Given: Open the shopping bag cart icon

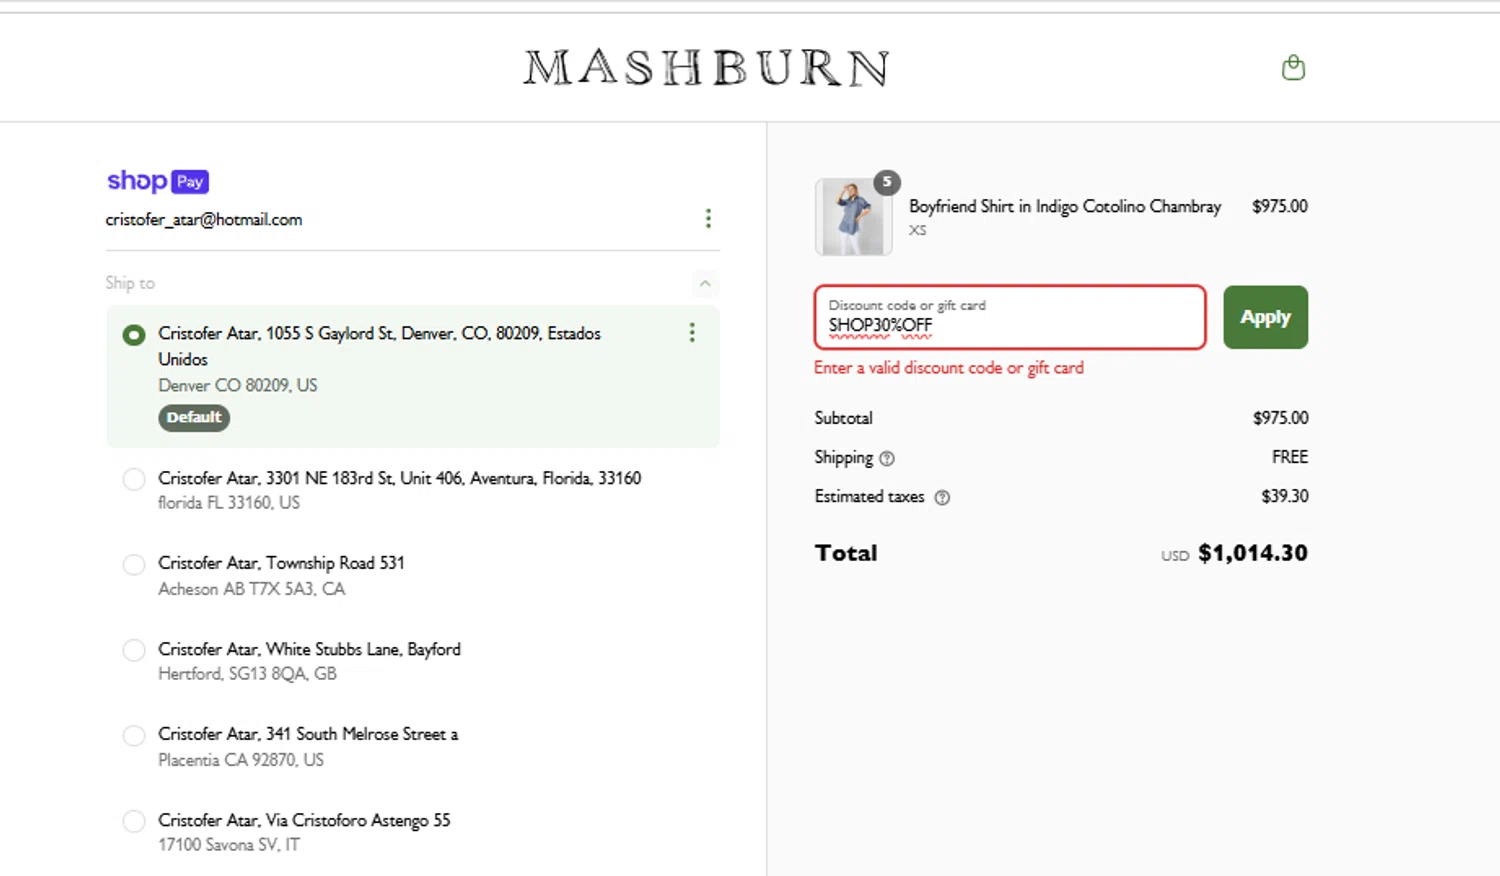Looking at the screenshot, I should [1293, 67].
